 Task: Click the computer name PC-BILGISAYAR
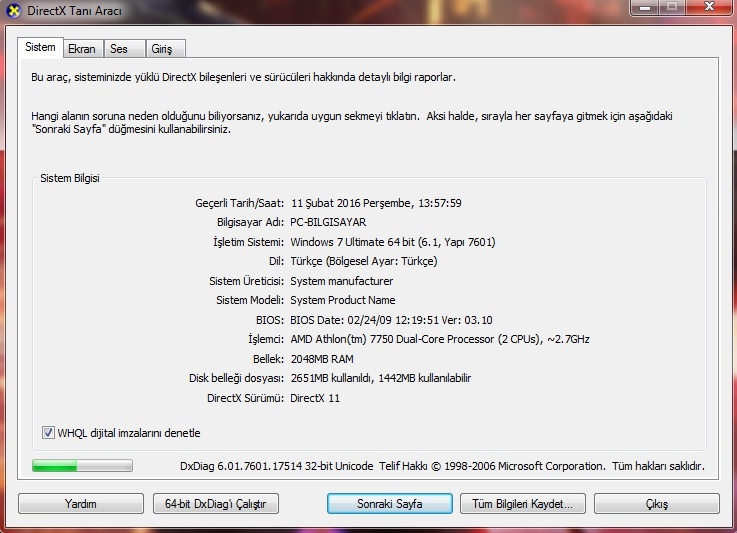328,222
